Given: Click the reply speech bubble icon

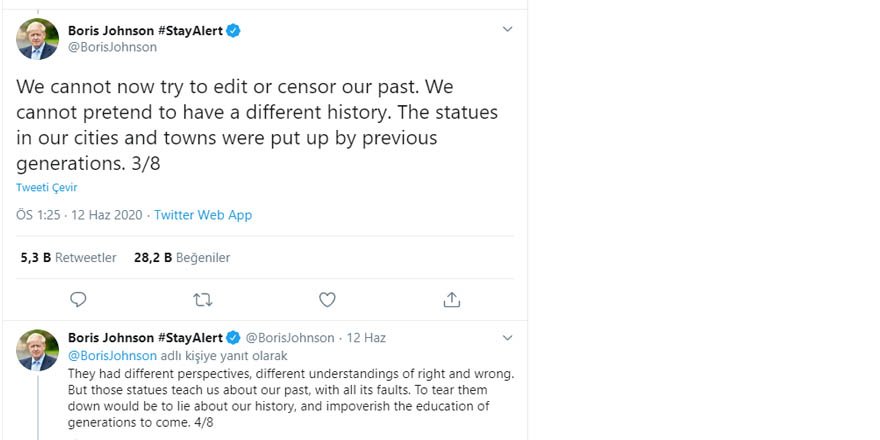Looking at the screenshot, I should [78, 299].
